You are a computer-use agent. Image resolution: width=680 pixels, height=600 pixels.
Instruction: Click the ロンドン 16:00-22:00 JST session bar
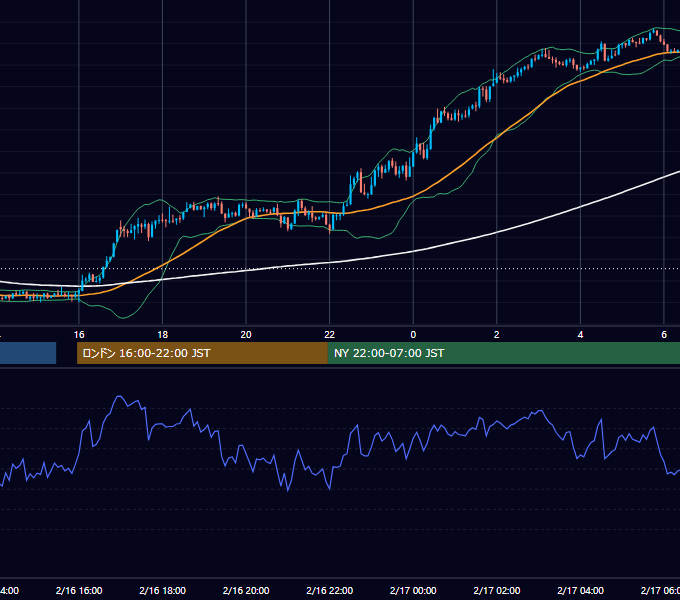click(x=202, y=353)
